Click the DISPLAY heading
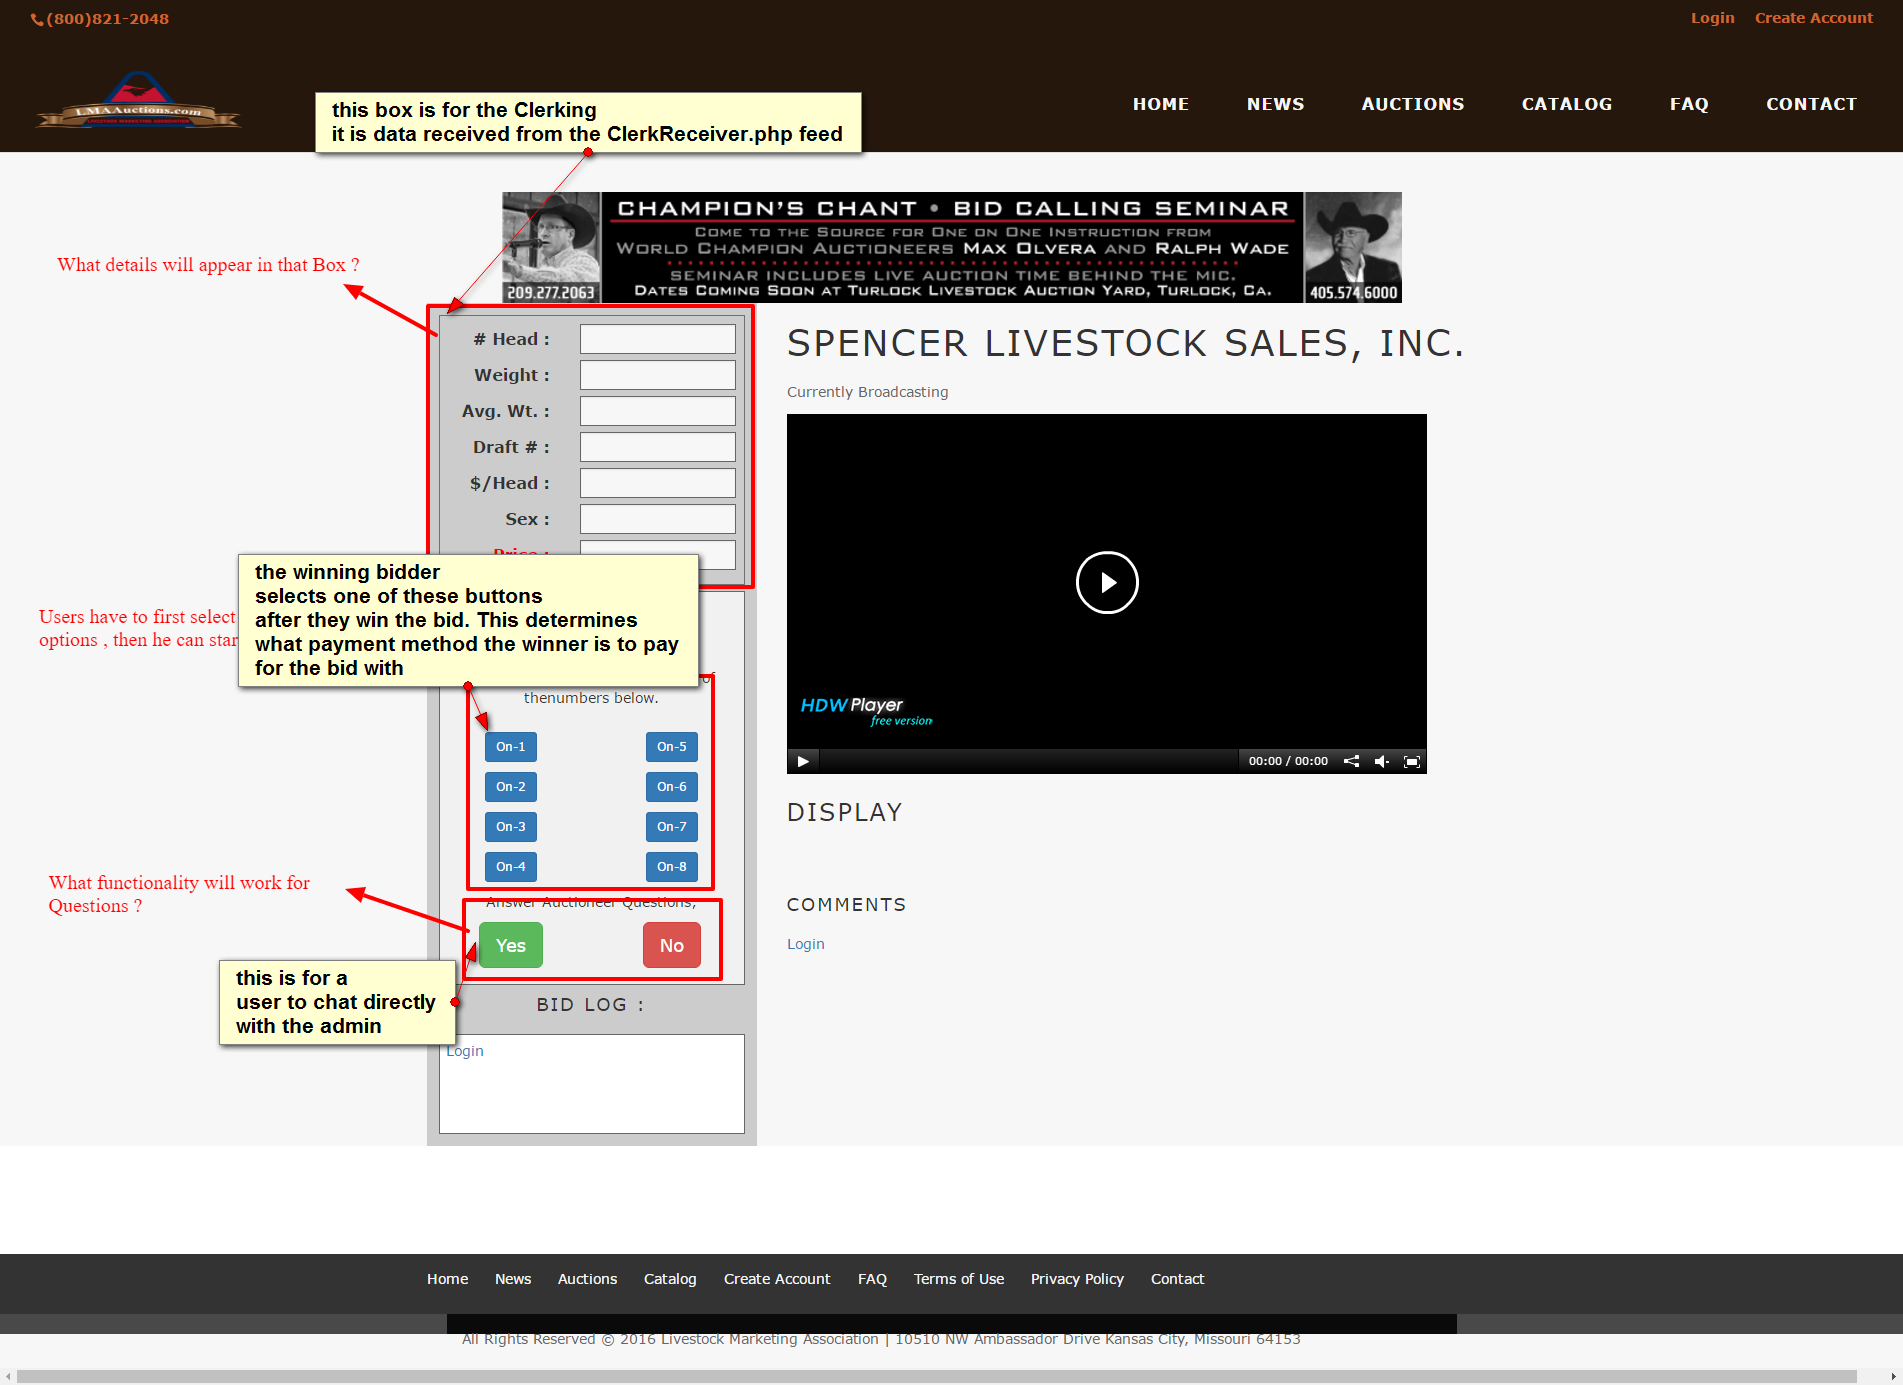The image size is (1903, 1385). 844,812
